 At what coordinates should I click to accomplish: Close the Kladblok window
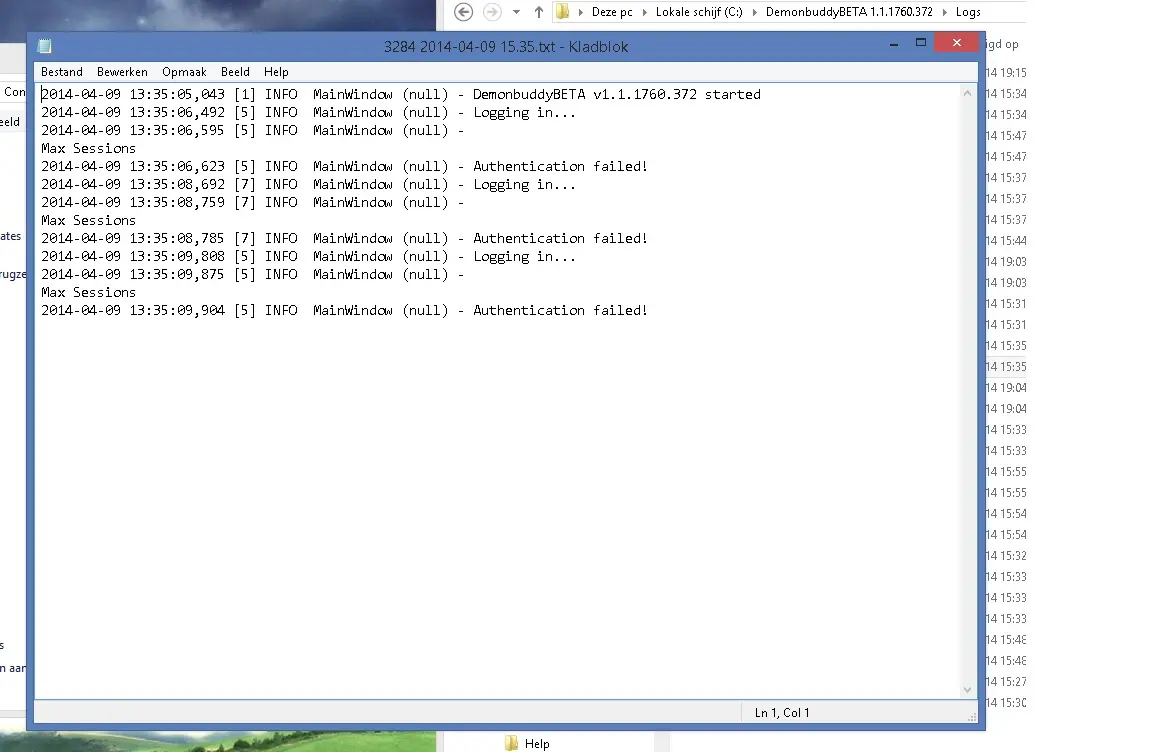pyautogui.click(x=957, y=44)
